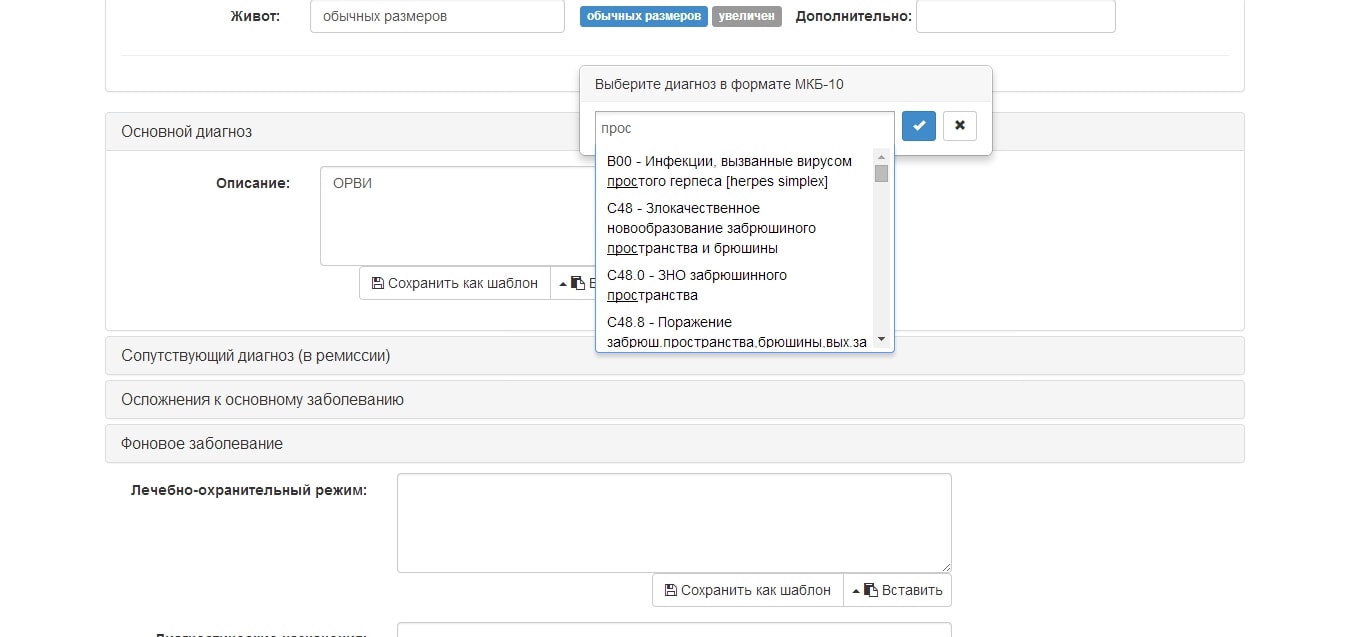Focus the Живот text field
The image size is (1345, 637).
coord(437,16)
